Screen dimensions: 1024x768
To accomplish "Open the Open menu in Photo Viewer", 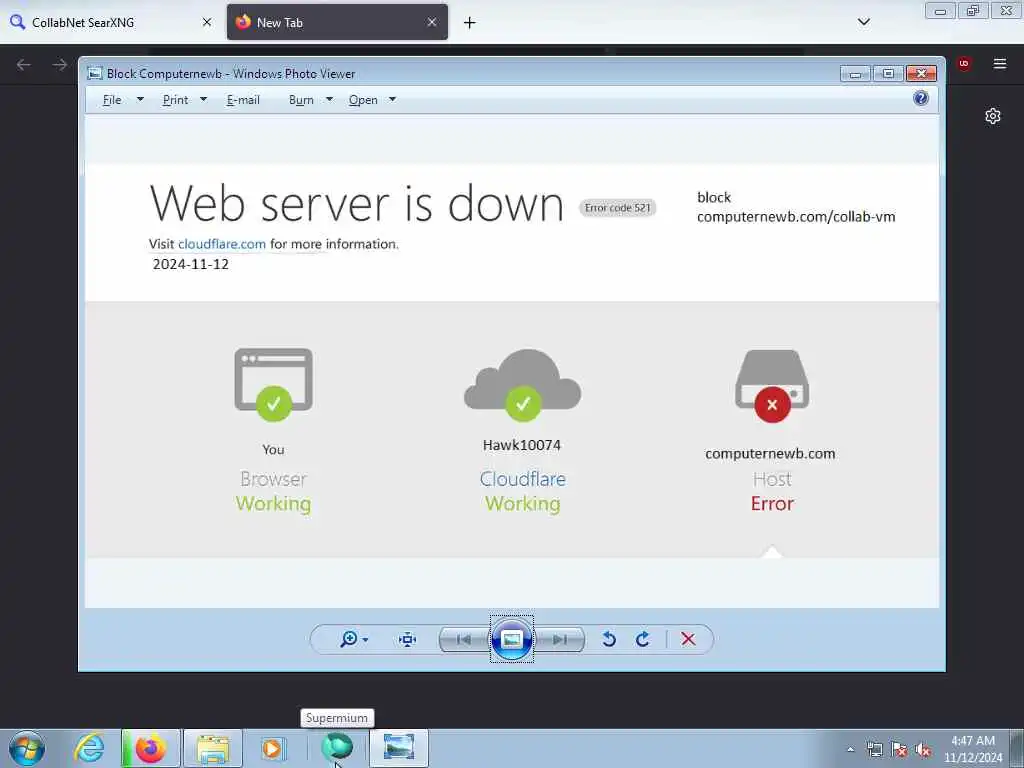I will pyautogui.click(x=363, y=100).
